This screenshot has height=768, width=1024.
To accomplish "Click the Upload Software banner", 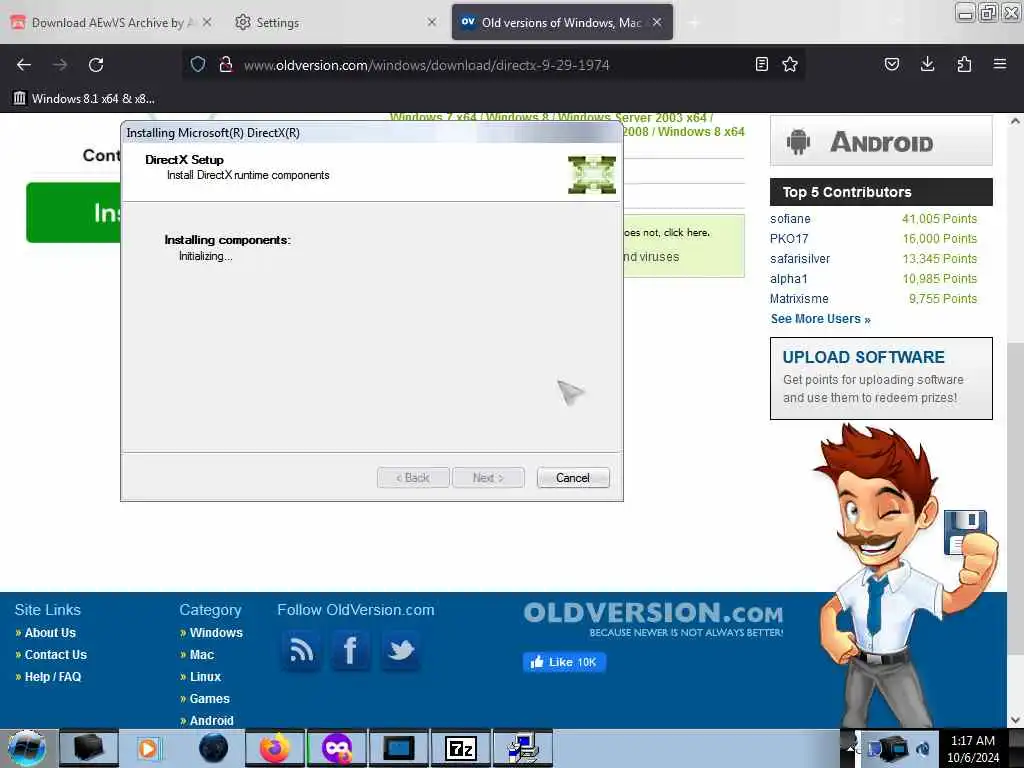I will tap(881, 378).
